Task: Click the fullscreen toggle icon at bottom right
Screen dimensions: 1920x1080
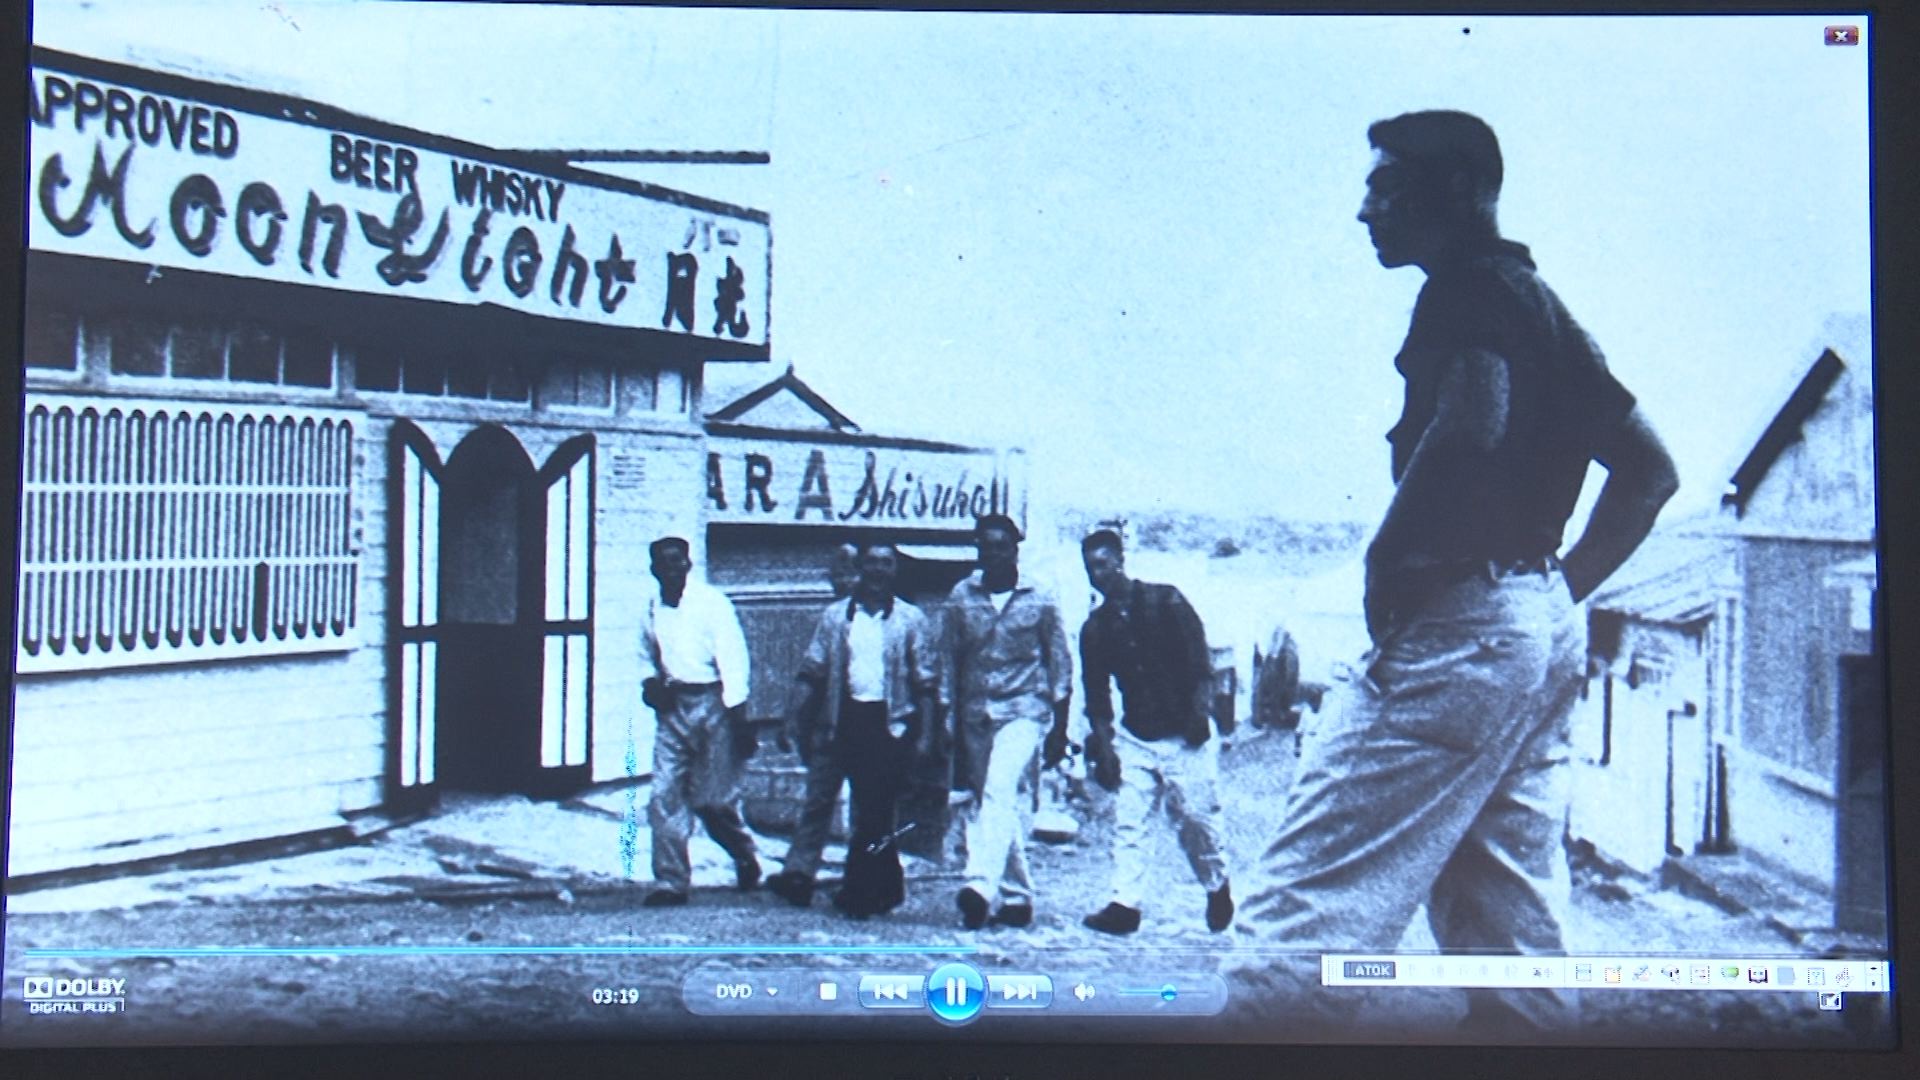Action: [x=1829, y=1000]
